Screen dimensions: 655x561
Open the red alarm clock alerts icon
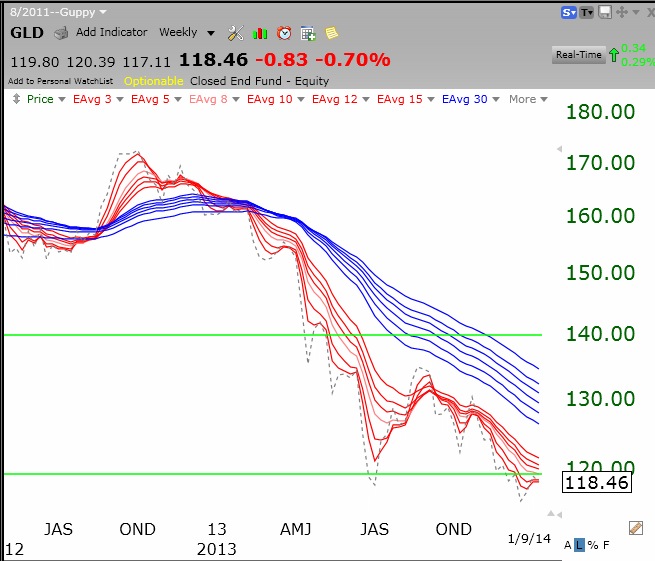tap(284, 33)
